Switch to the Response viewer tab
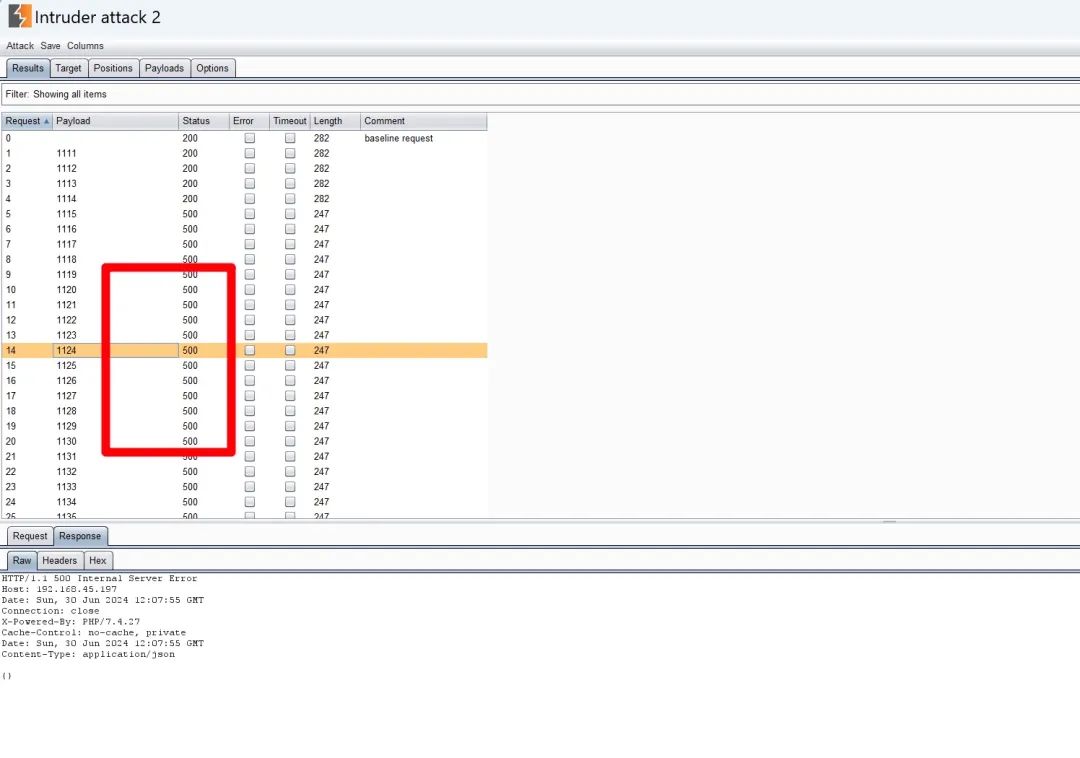The height and width of the screenshot is (758, 1080). [80, 536]
